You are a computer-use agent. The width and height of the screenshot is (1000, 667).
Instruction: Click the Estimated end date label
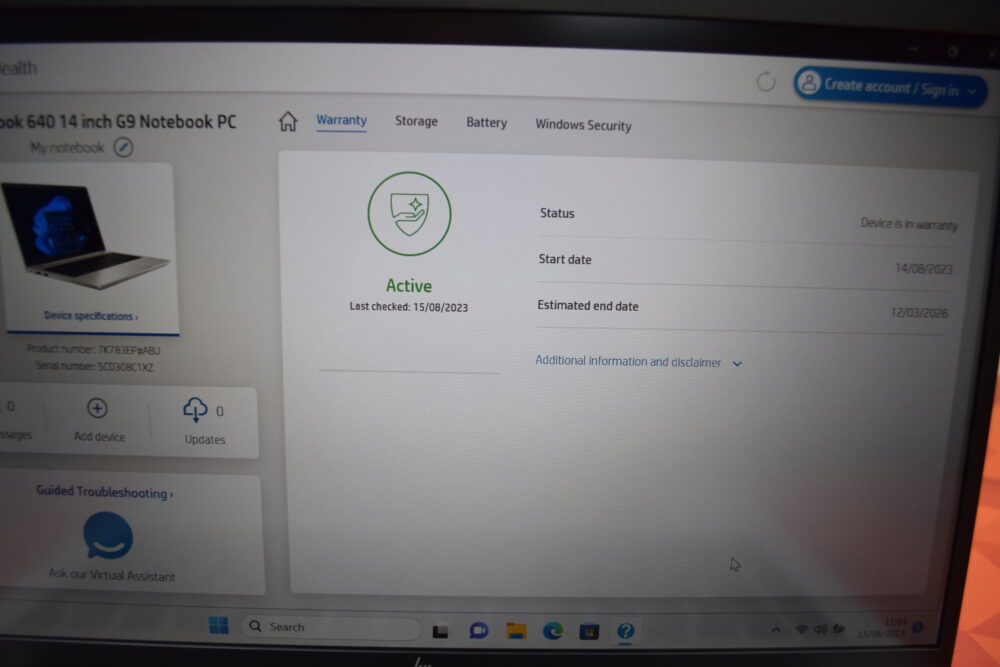588,305
